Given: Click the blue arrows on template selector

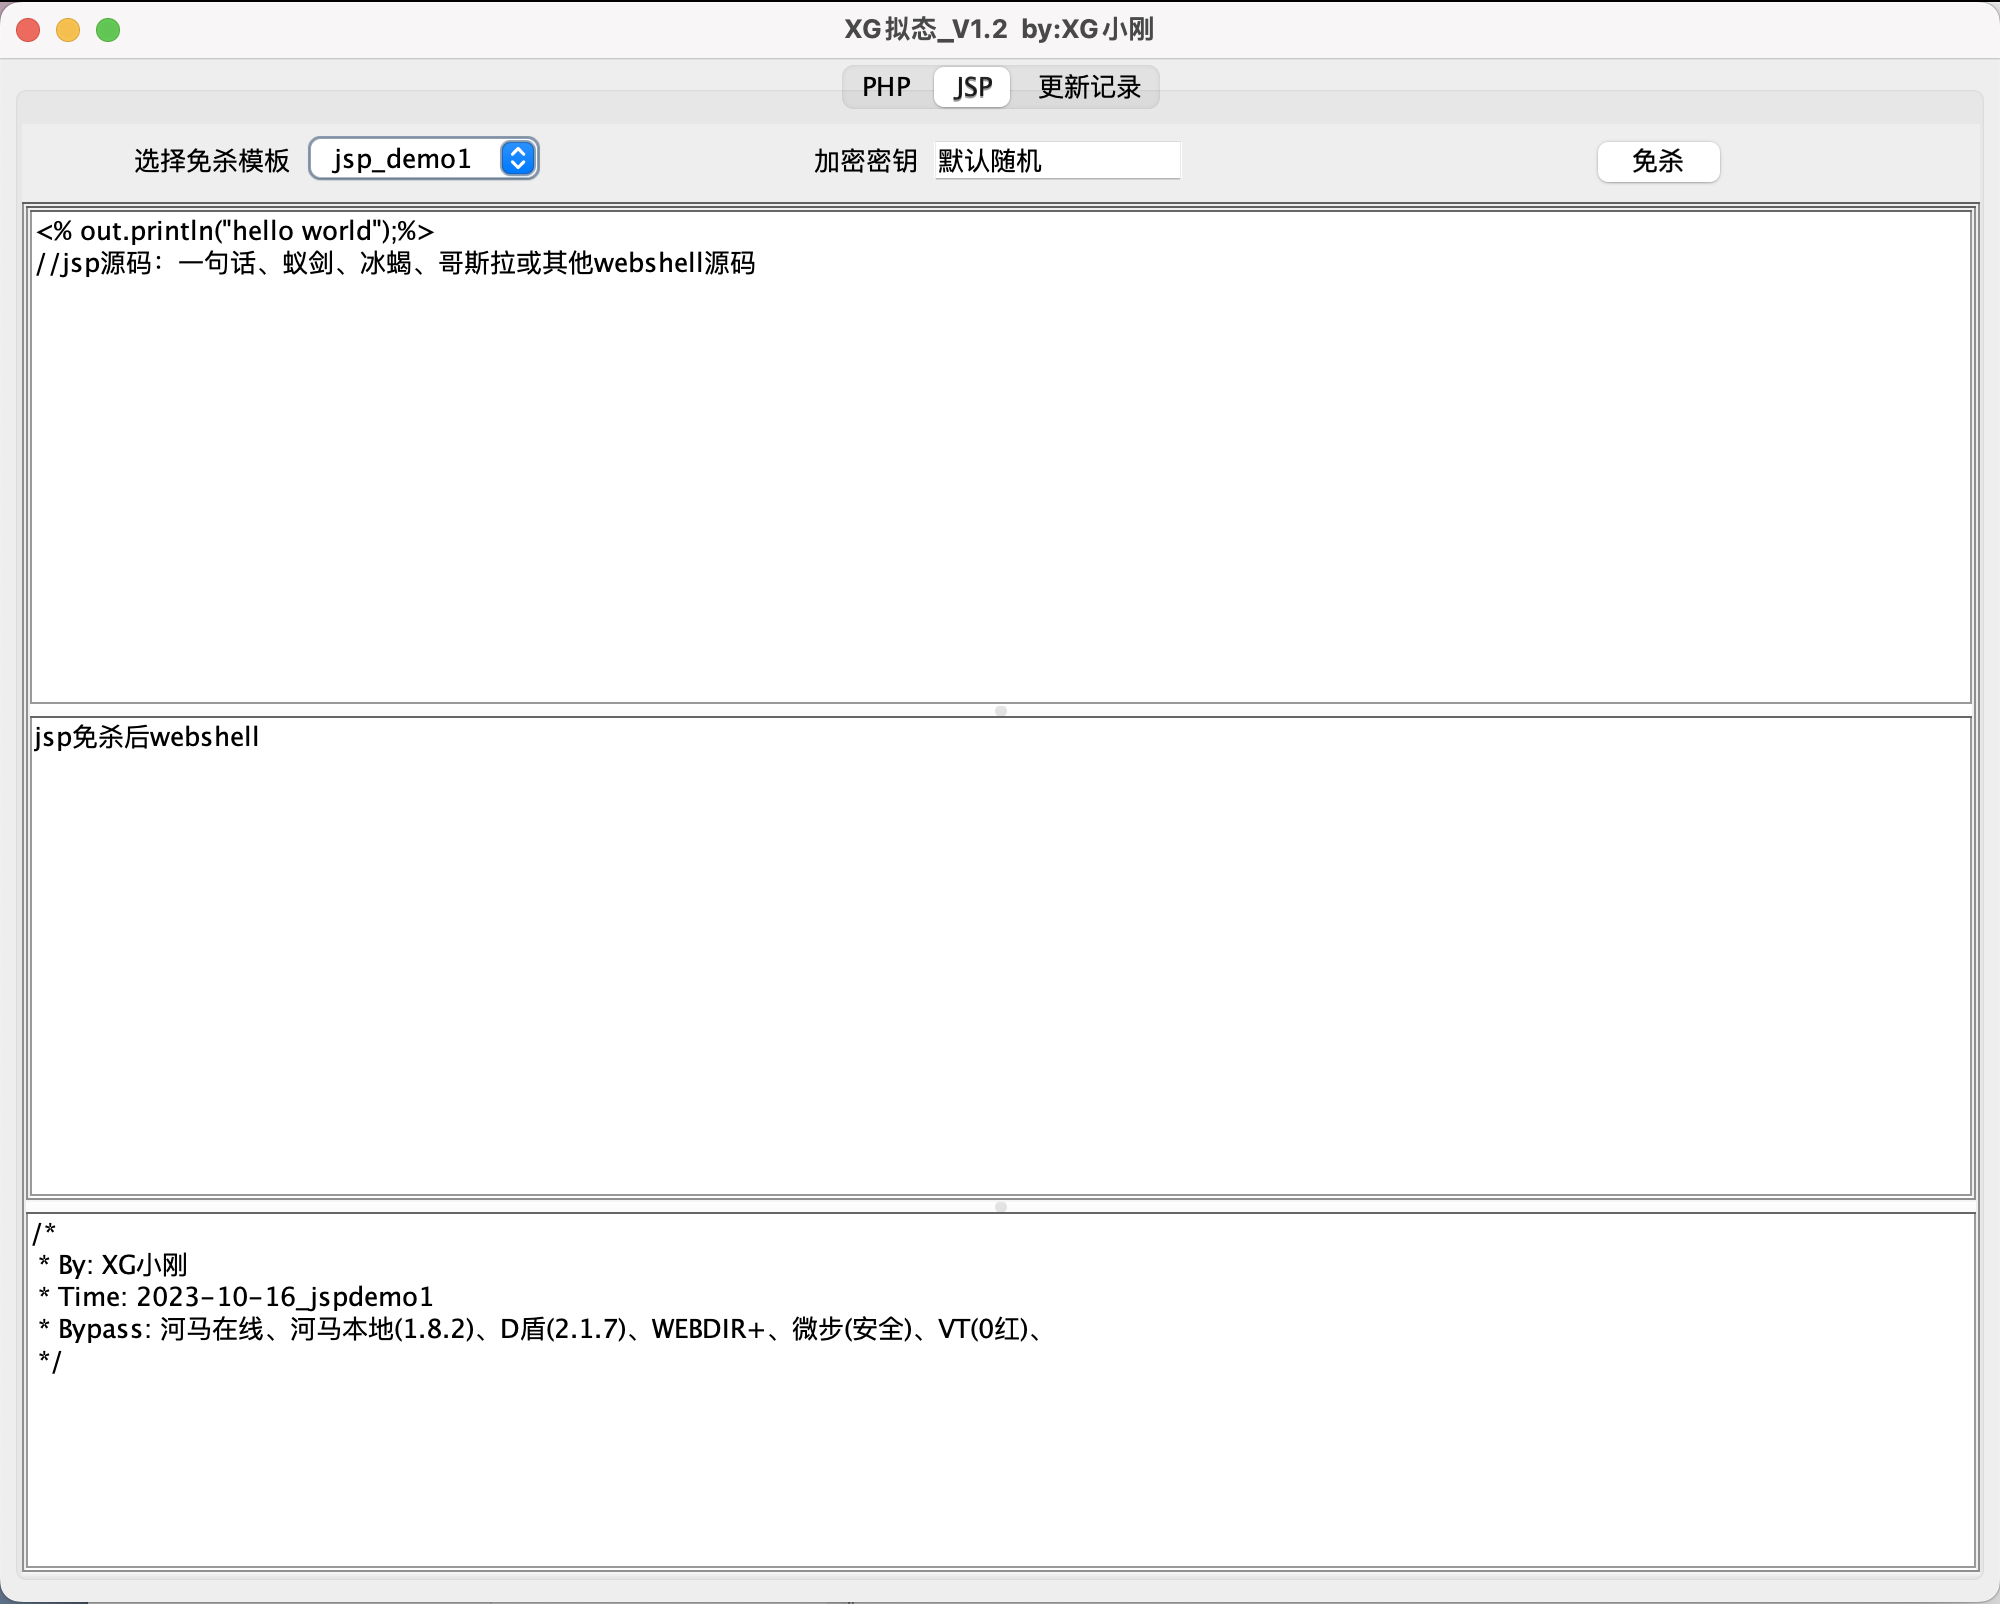Looking at the screenshot, I should tap(518, 159).
